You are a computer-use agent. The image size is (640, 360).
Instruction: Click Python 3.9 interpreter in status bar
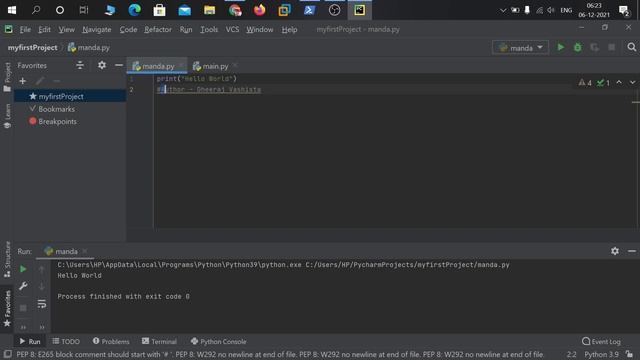pos(601,354)
